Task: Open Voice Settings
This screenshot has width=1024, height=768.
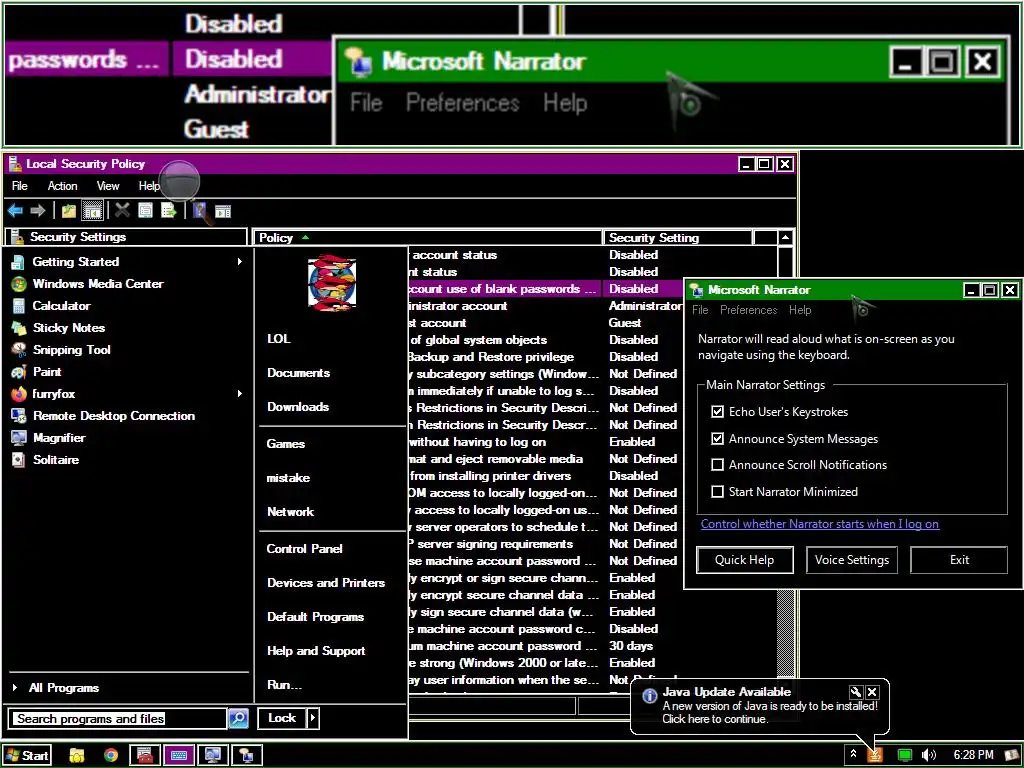Action: pyautogui.click(x=852, y=560)
